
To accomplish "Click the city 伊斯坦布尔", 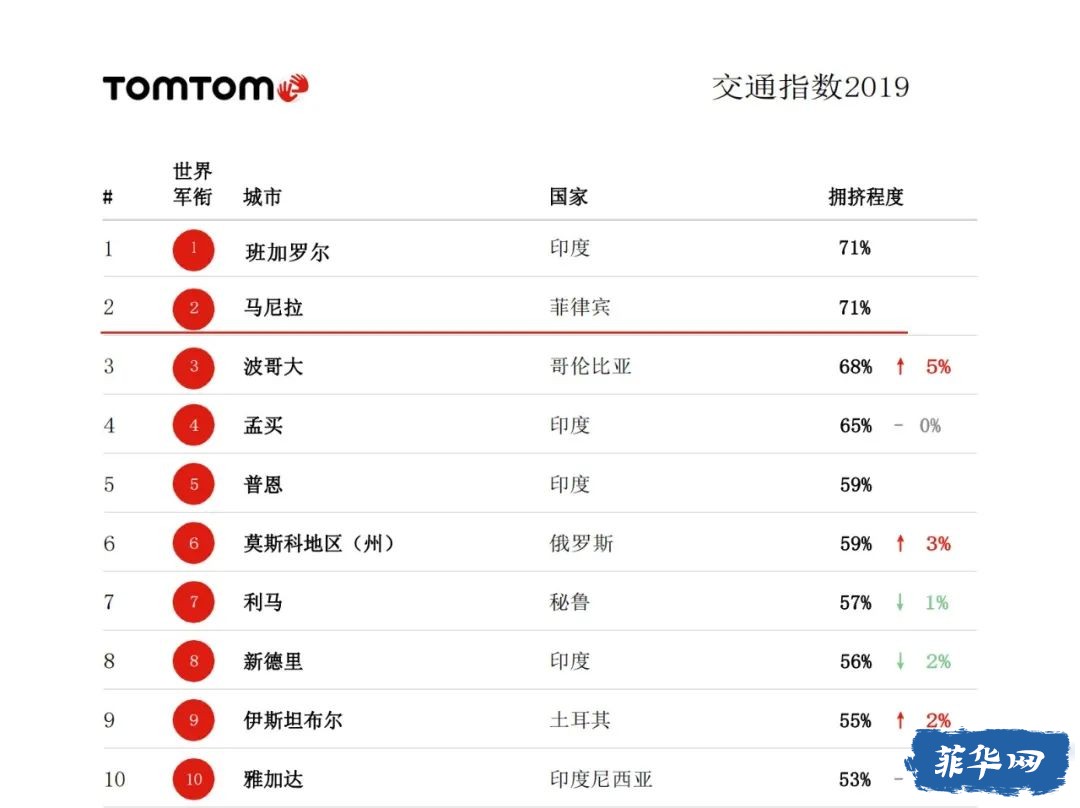I will coord(293,721).
